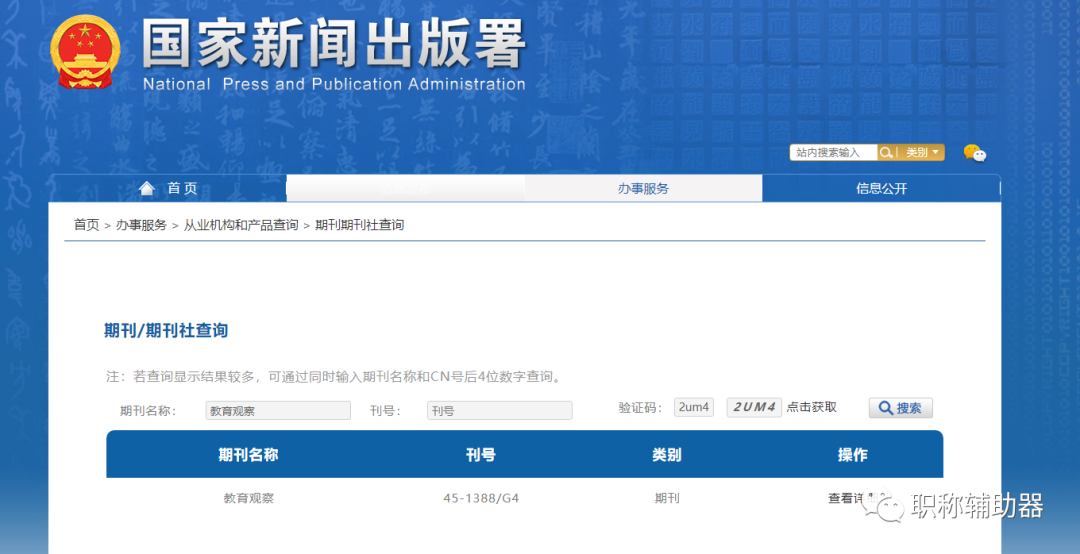Click the 搜索 search button
Viewport: 1080px width, 554px height.
(x=901, y=408)
